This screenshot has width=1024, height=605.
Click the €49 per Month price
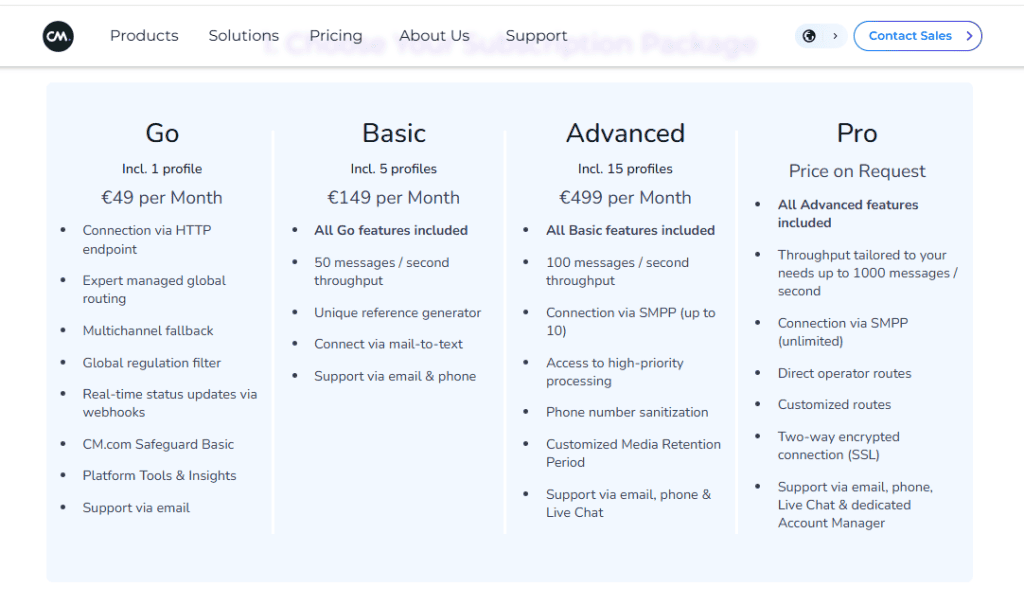pos(162,198)
